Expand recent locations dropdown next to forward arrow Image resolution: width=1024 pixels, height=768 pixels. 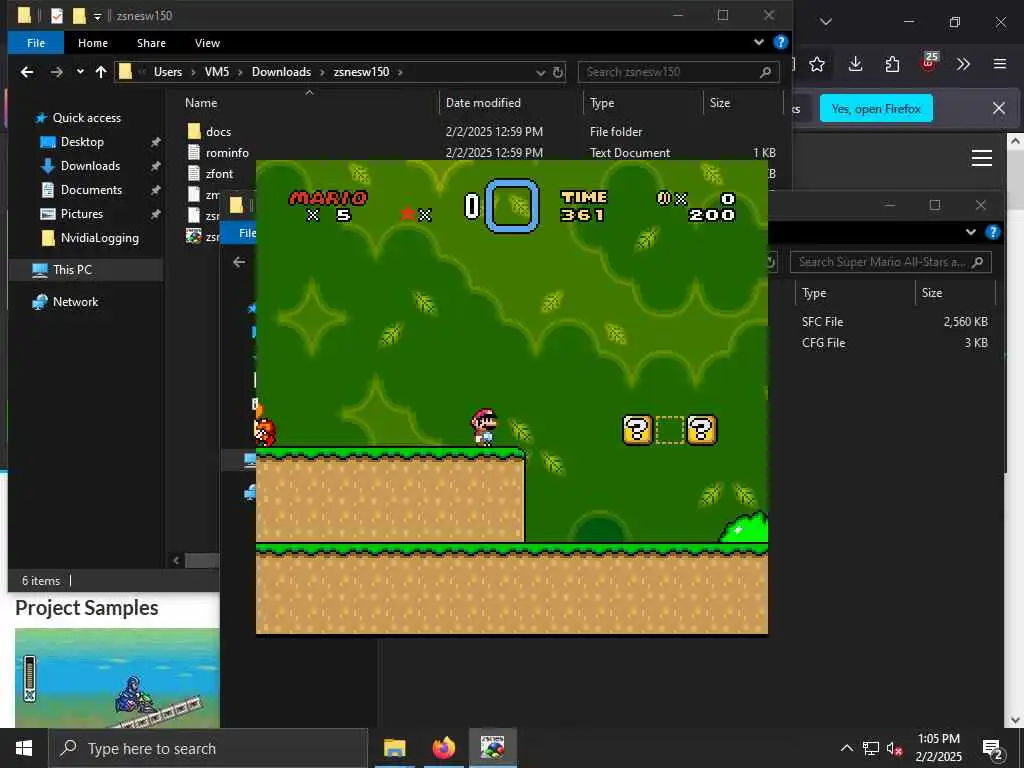tap(80, 72)
